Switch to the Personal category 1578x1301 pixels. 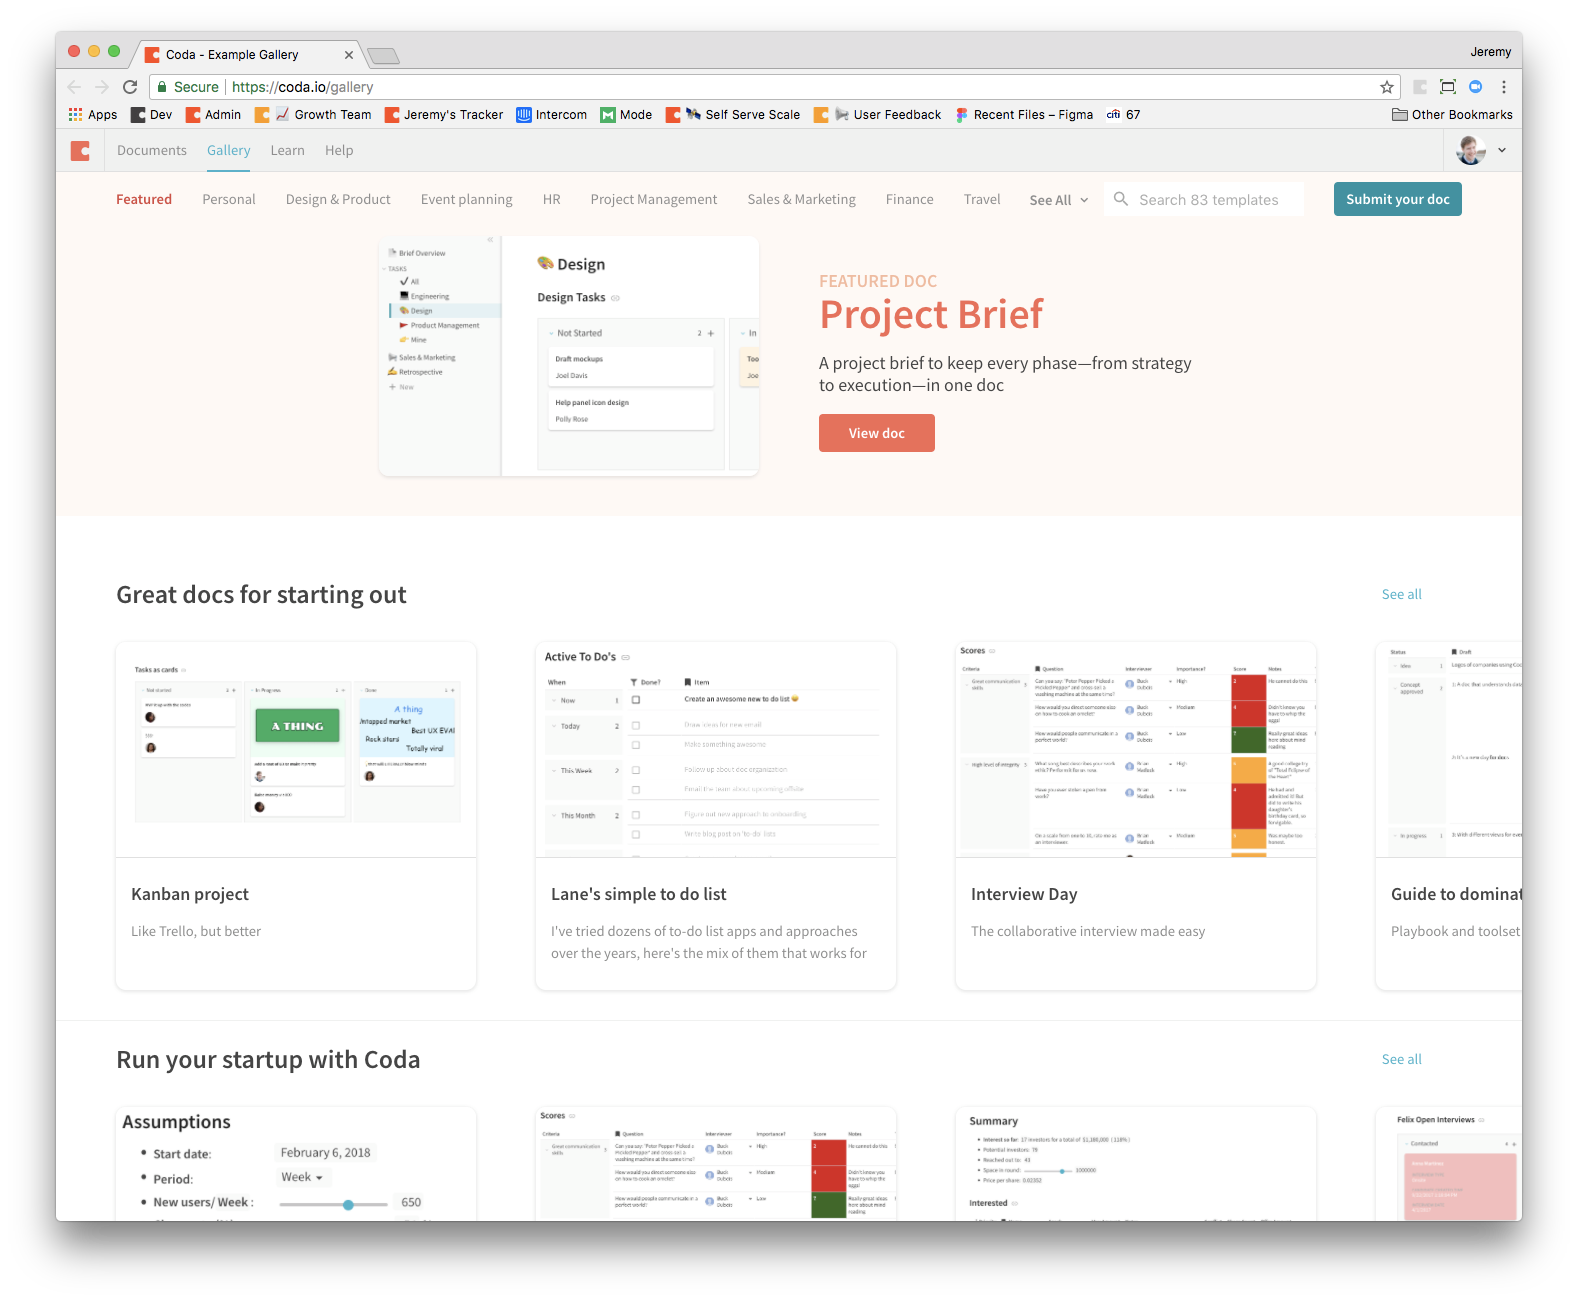pyautogui.click(x=229, y=200)
